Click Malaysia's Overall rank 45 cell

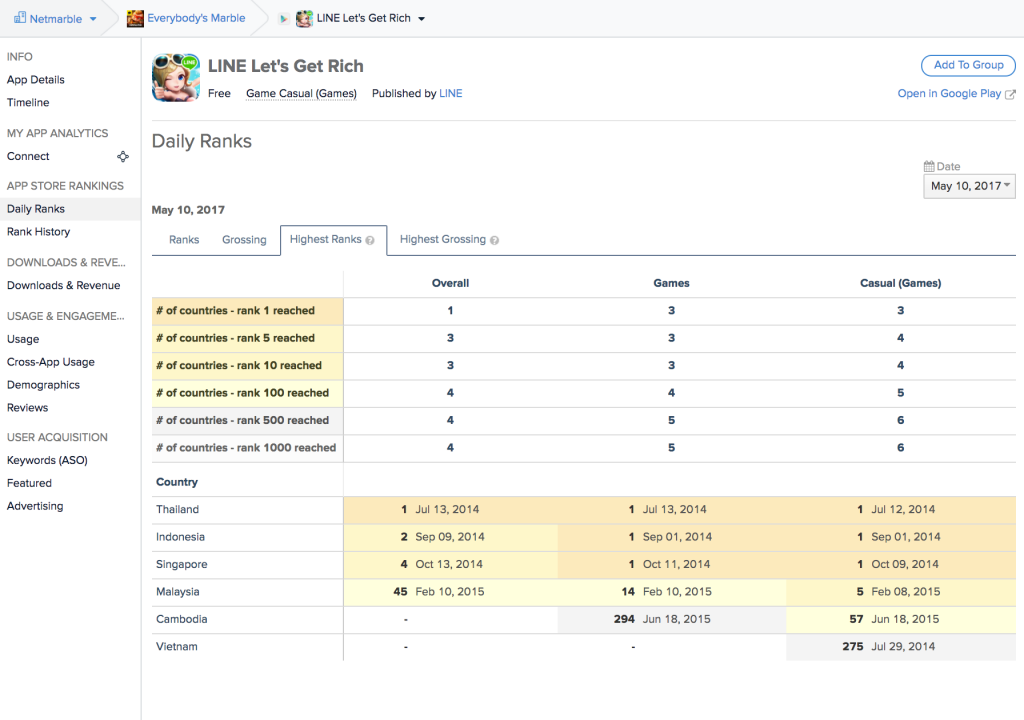click(451, 592)
